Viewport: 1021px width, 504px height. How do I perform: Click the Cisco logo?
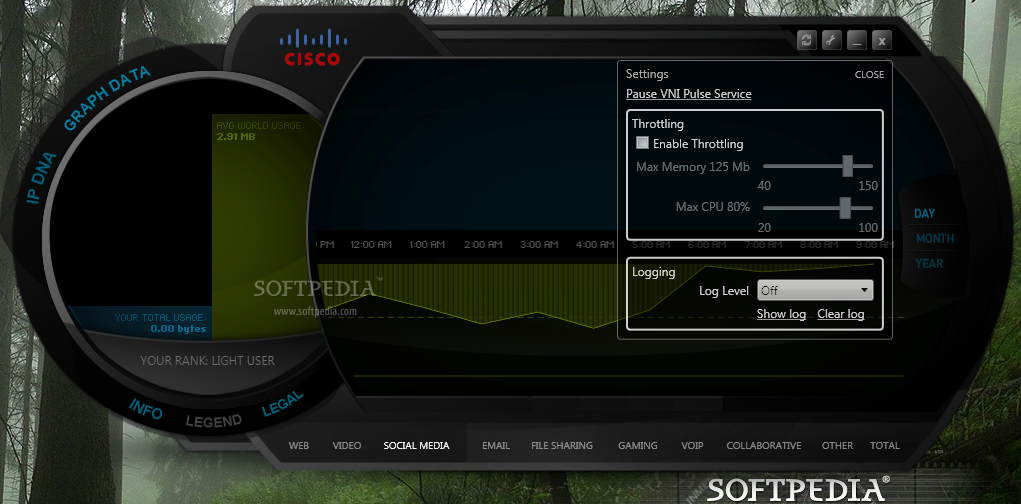coord(312,47)
